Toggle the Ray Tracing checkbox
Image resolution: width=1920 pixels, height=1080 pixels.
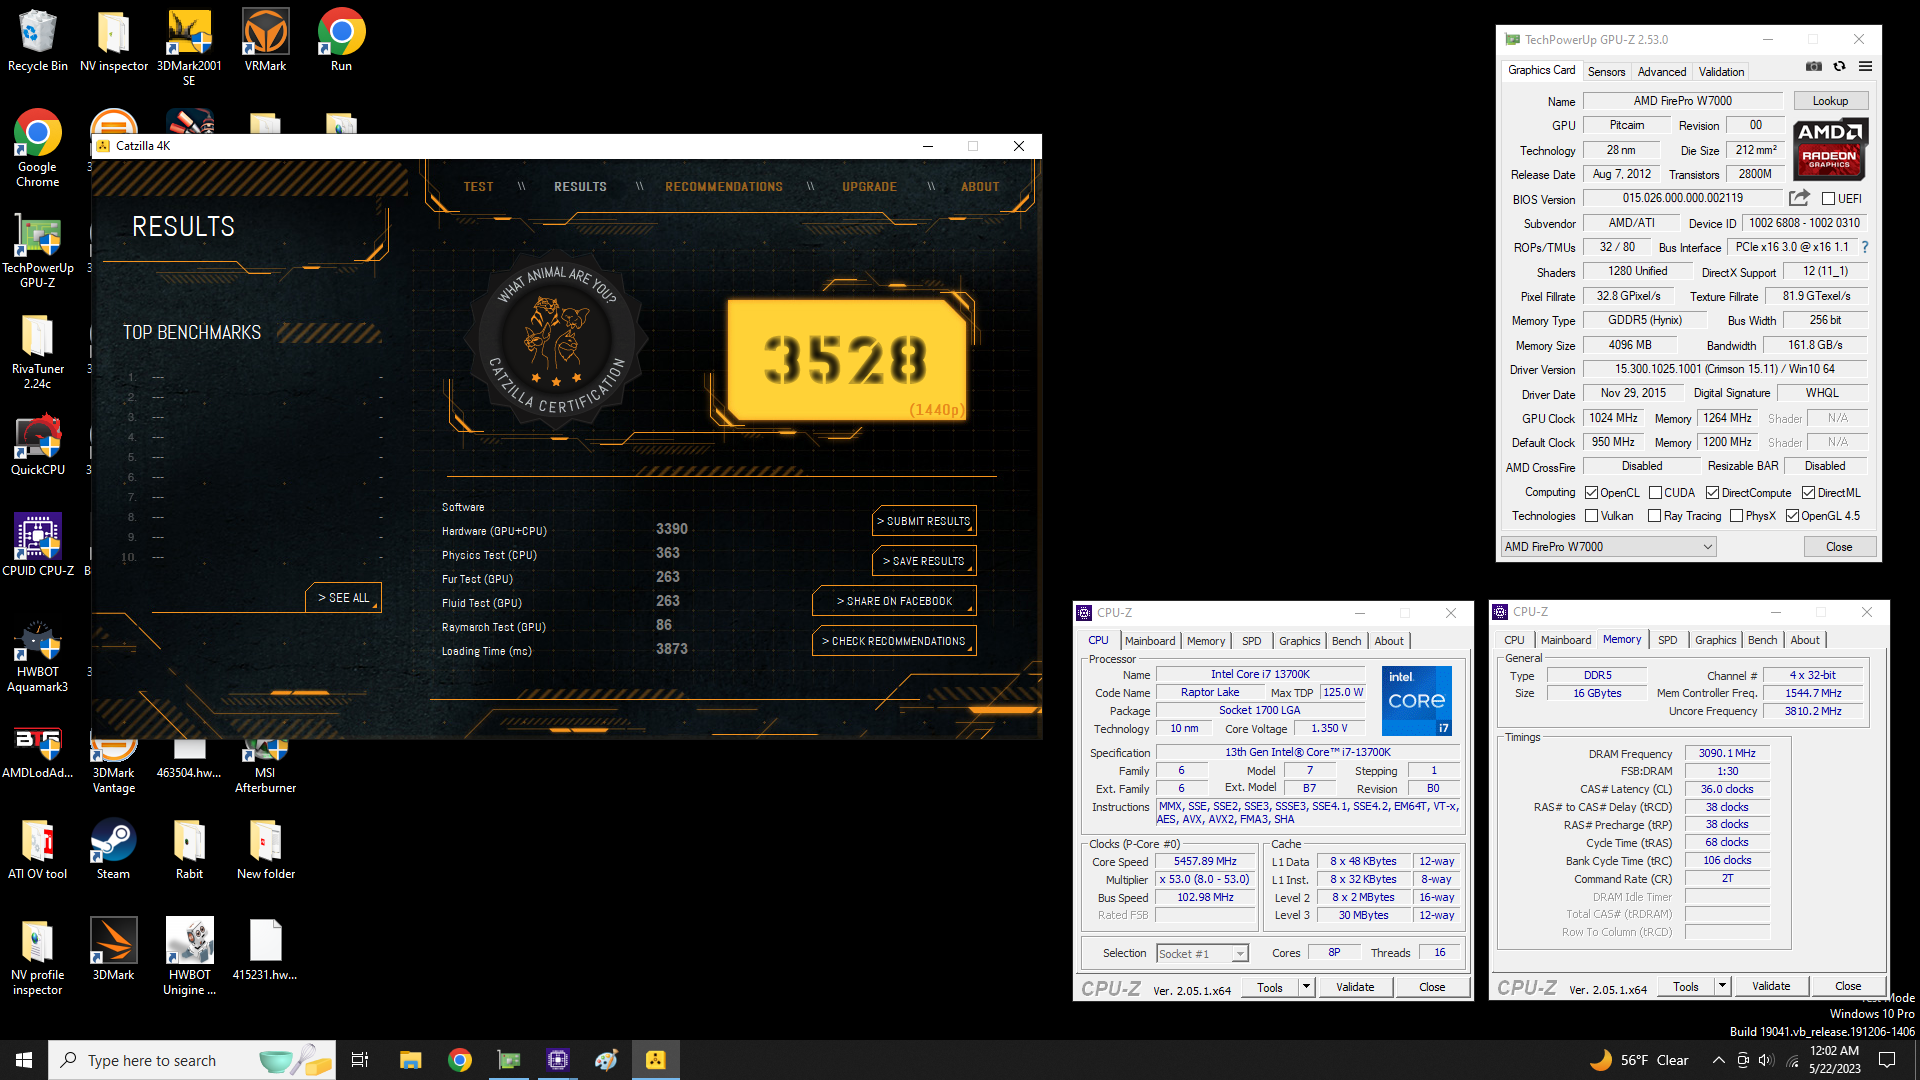click(x=1655, y=516)
